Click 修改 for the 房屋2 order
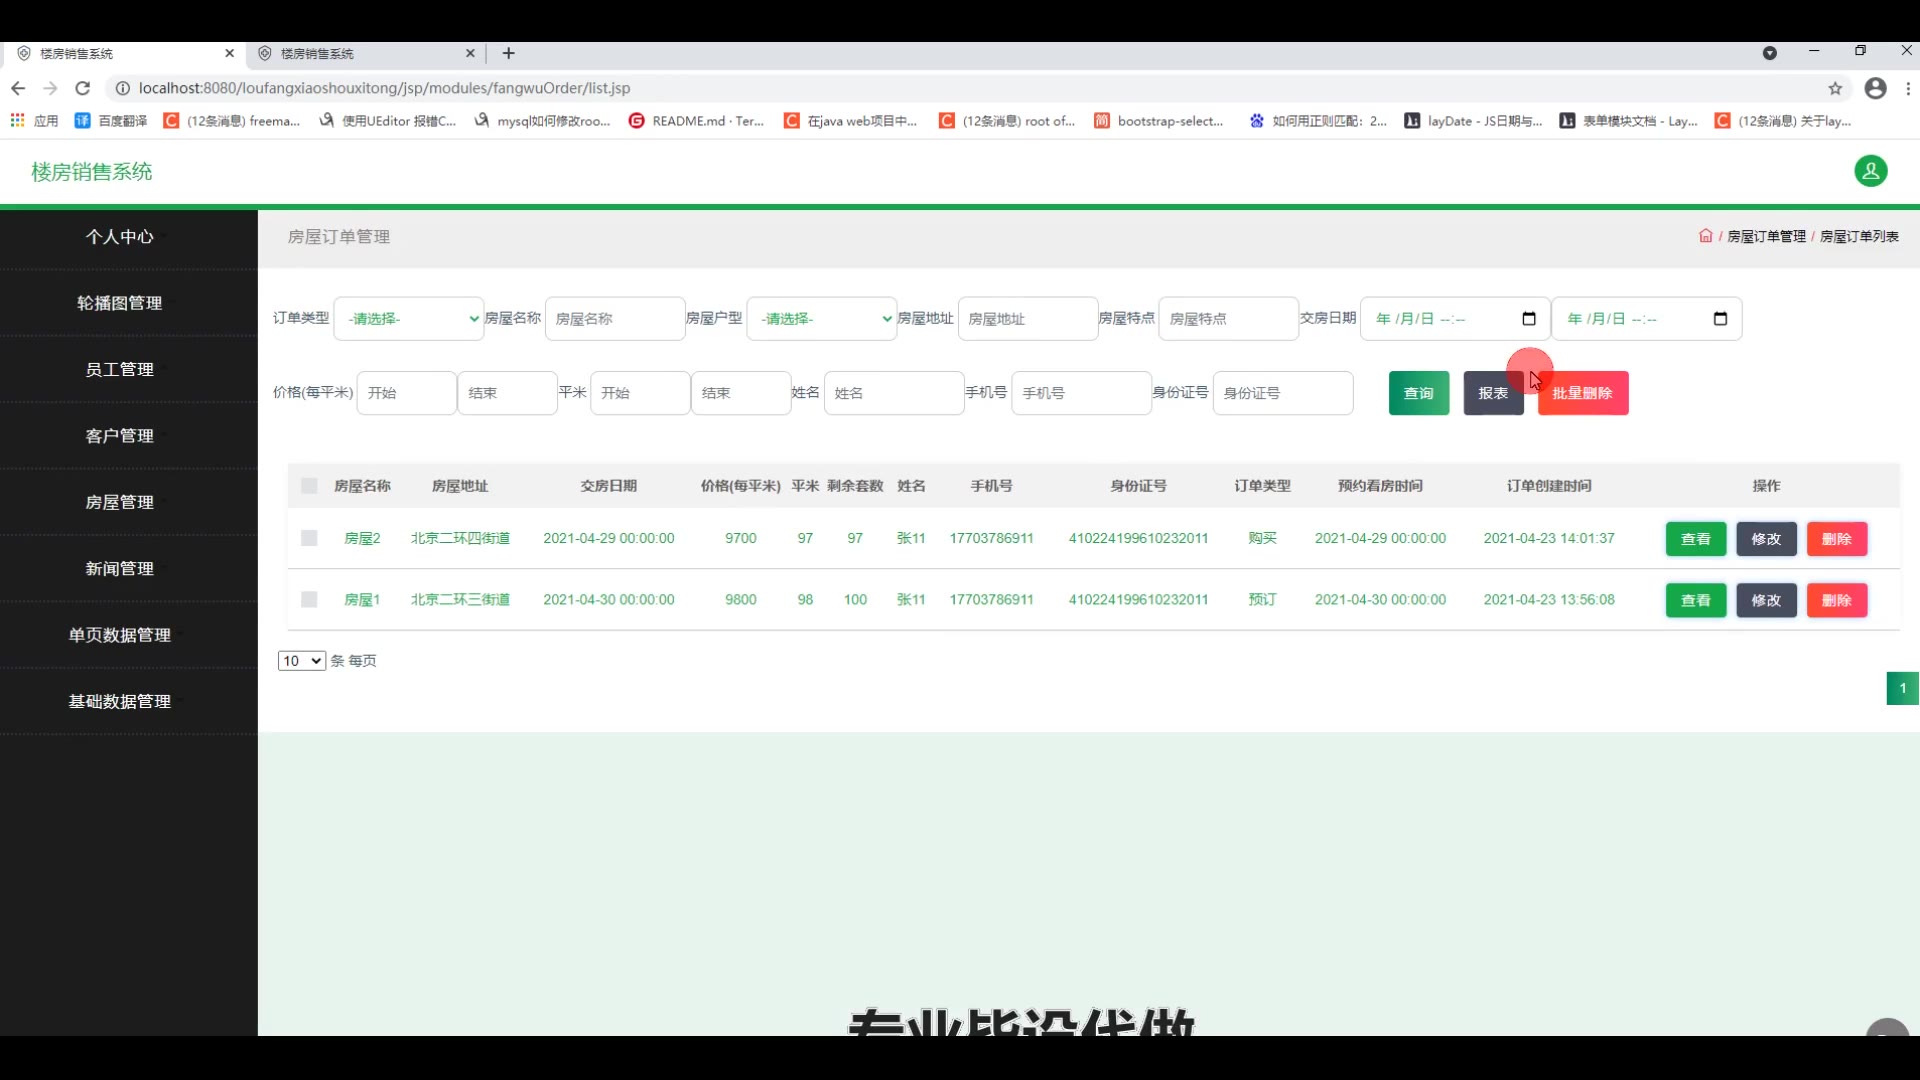The image size is (1920, 1080). [x=1766, y=539]
